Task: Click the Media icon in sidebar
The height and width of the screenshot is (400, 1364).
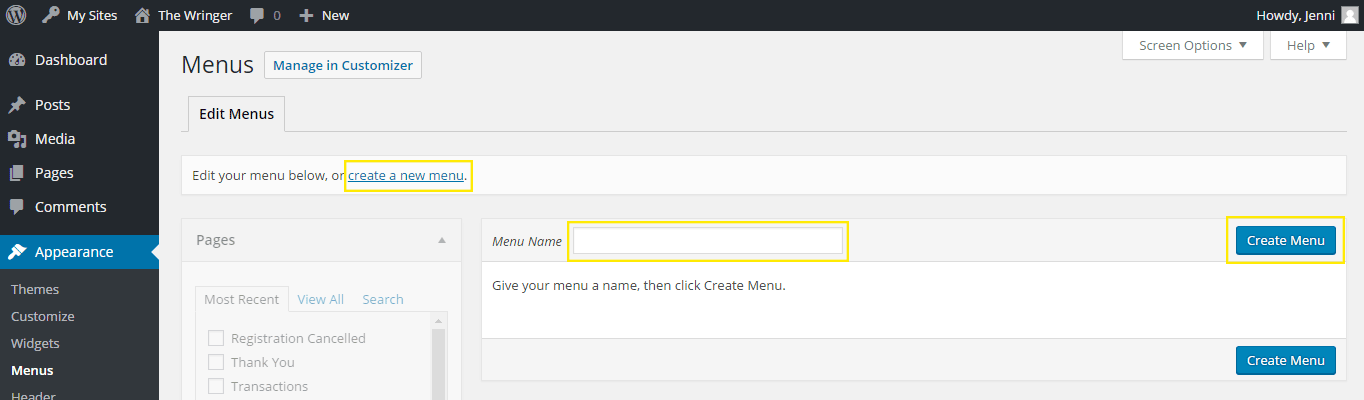Action: pyautogui.click(x=17, y=139)
